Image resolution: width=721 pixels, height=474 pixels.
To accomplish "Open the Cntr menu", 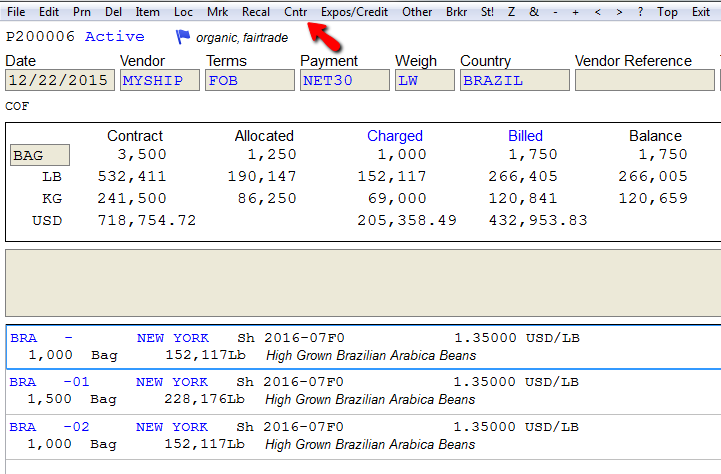I will click(295, 11).
